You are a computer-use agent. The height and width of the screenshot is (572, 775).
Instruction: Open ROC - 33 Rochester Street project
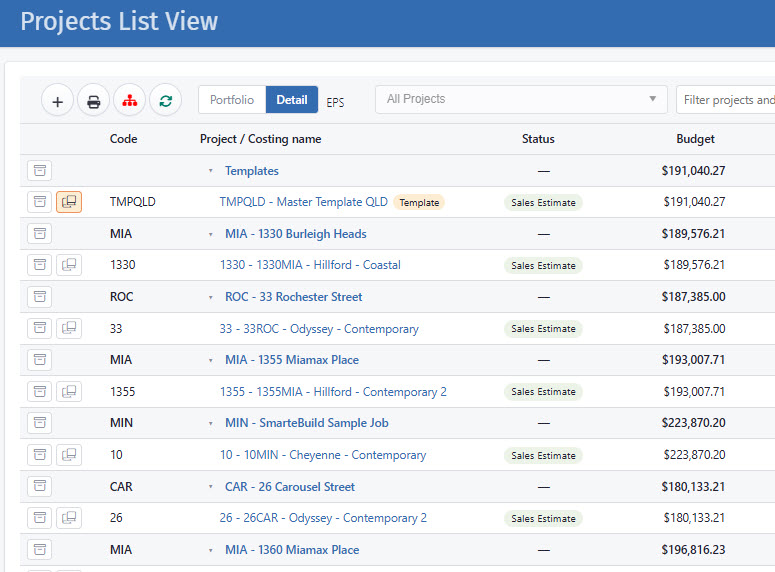(294, 297)
